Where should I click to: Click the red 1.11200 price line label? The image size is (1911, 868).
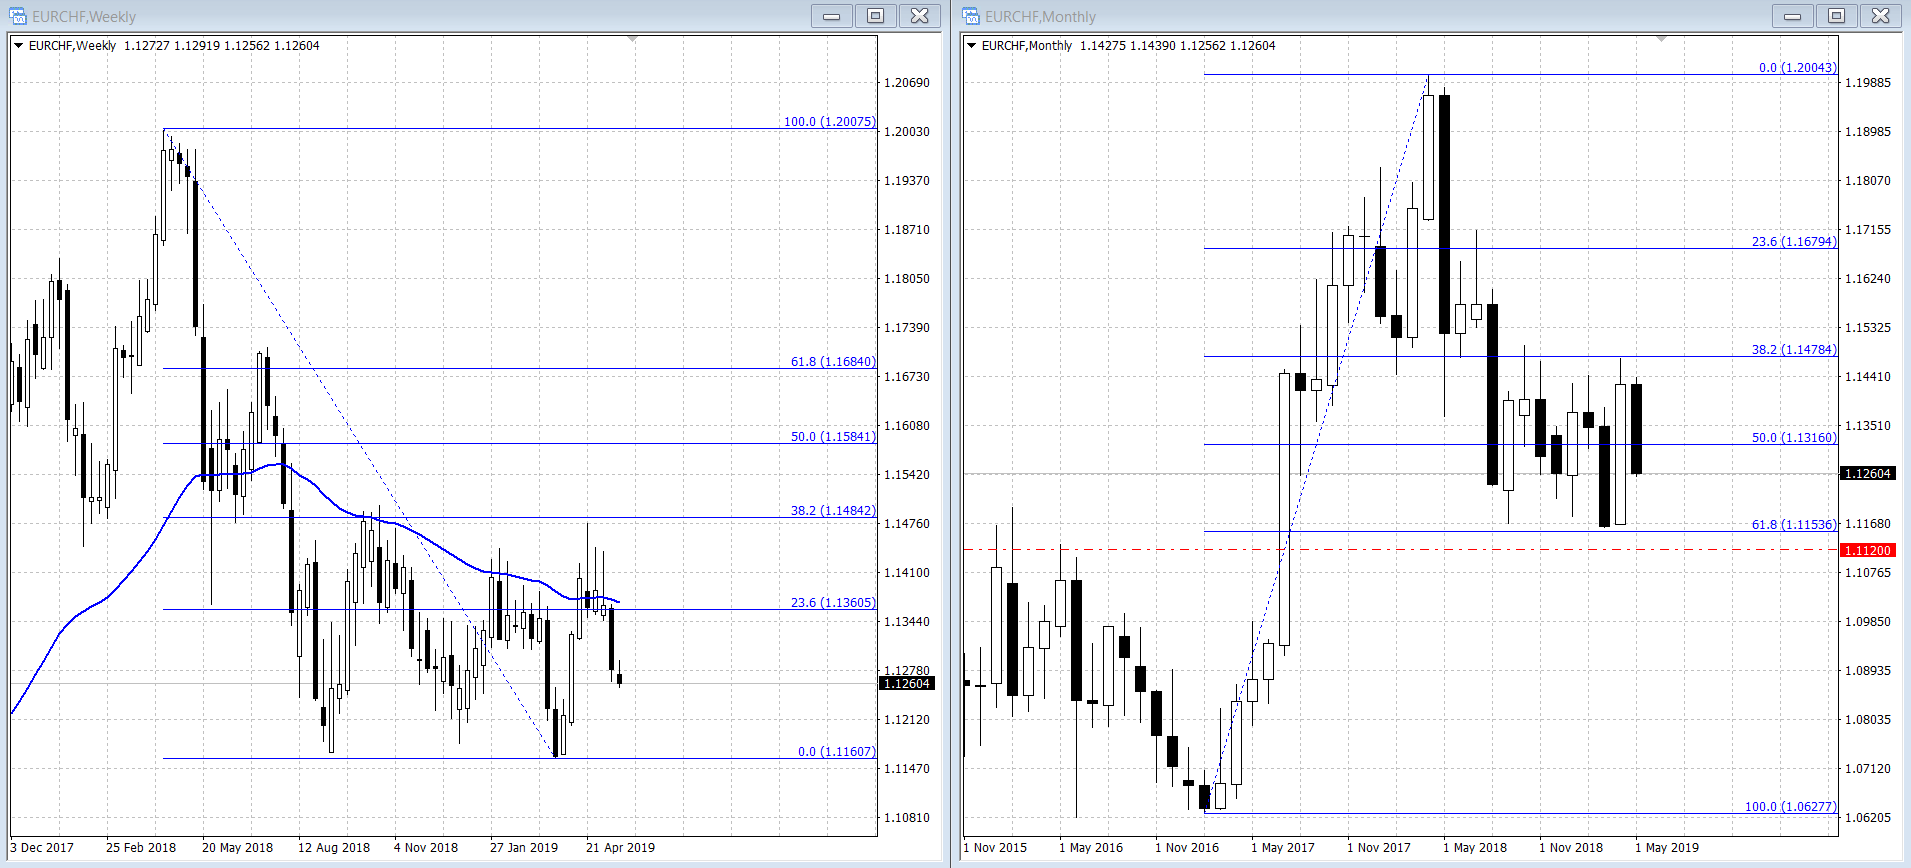point(1867,550)
